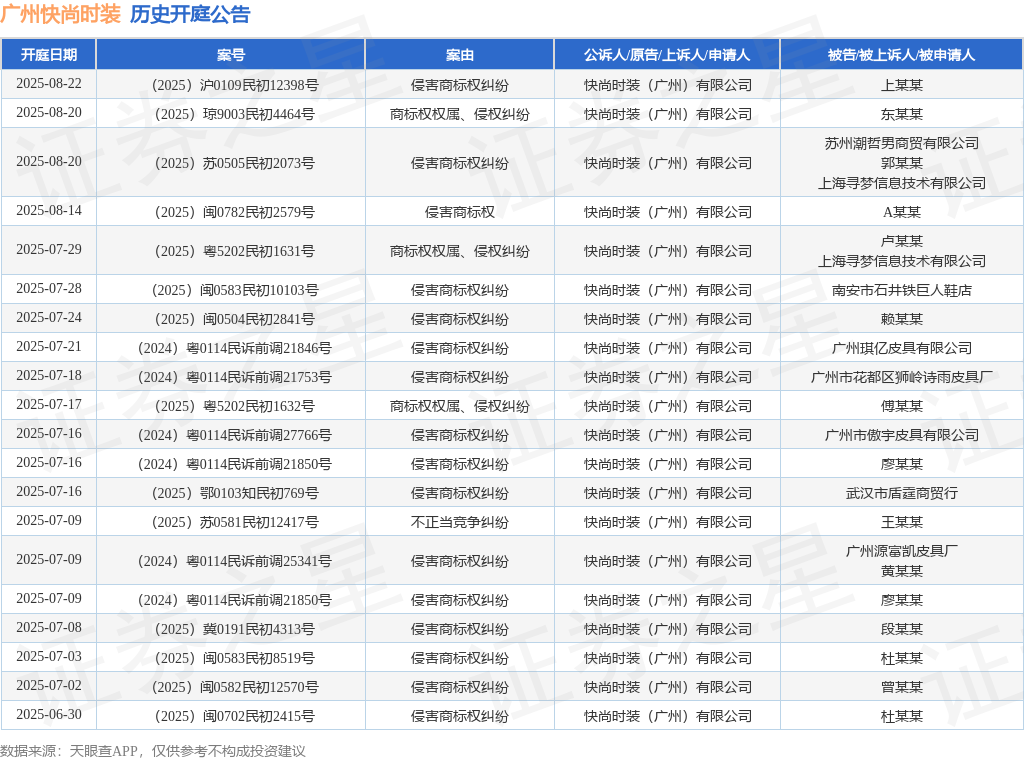Click case number (2025)闽0582民初12570号
The image size is (1024, 760).
(x=235, y=688)
